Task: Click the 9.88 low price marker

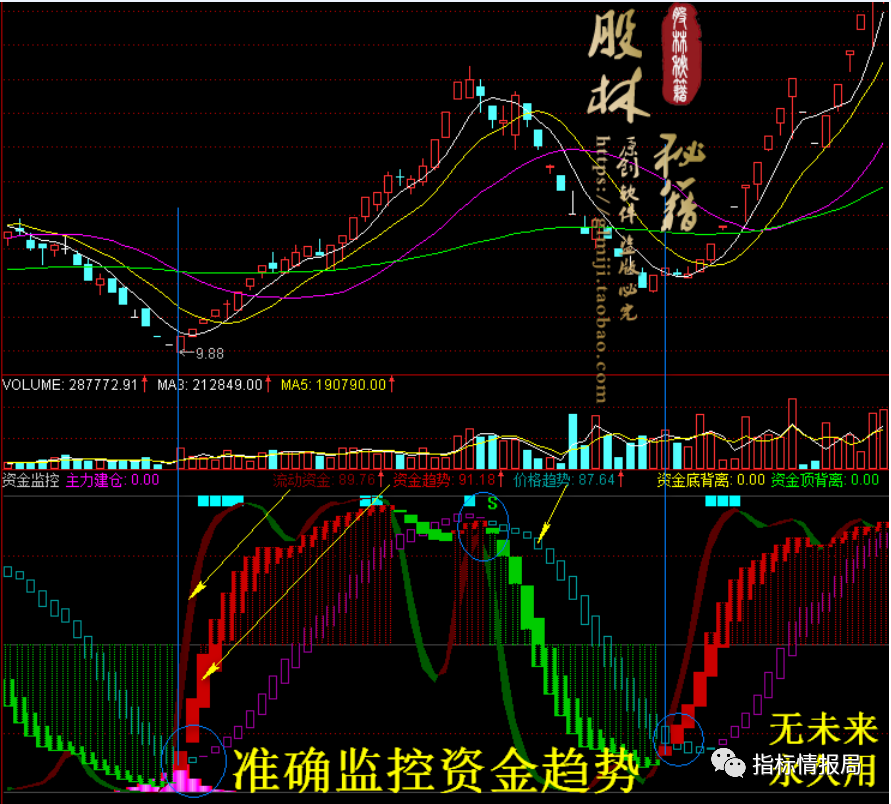Action: pos(210,353)
